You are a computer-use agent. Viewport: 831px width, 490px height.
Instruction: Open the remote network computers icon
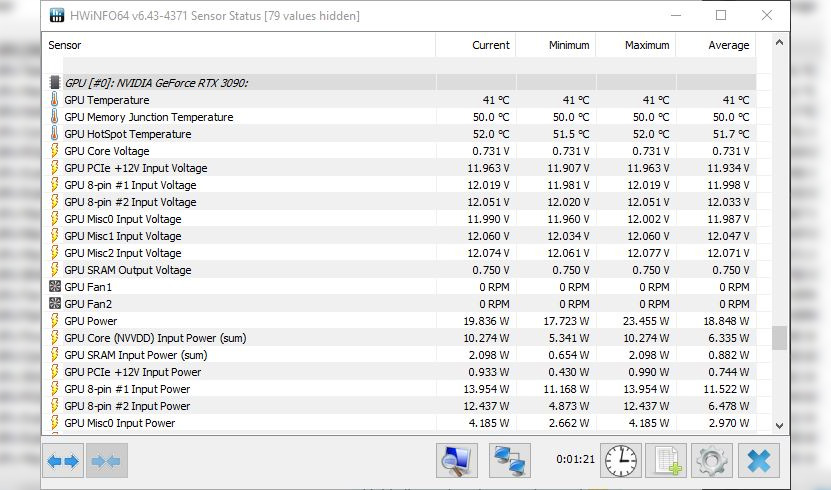[509, 460]
